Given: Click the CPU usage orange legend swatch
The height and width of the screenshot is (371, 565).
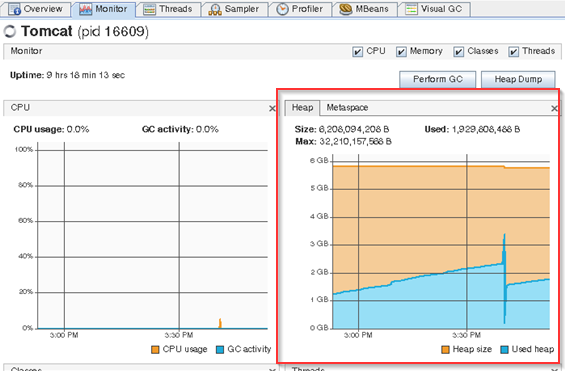Looking at the screenshot, I should coord(155,350).
